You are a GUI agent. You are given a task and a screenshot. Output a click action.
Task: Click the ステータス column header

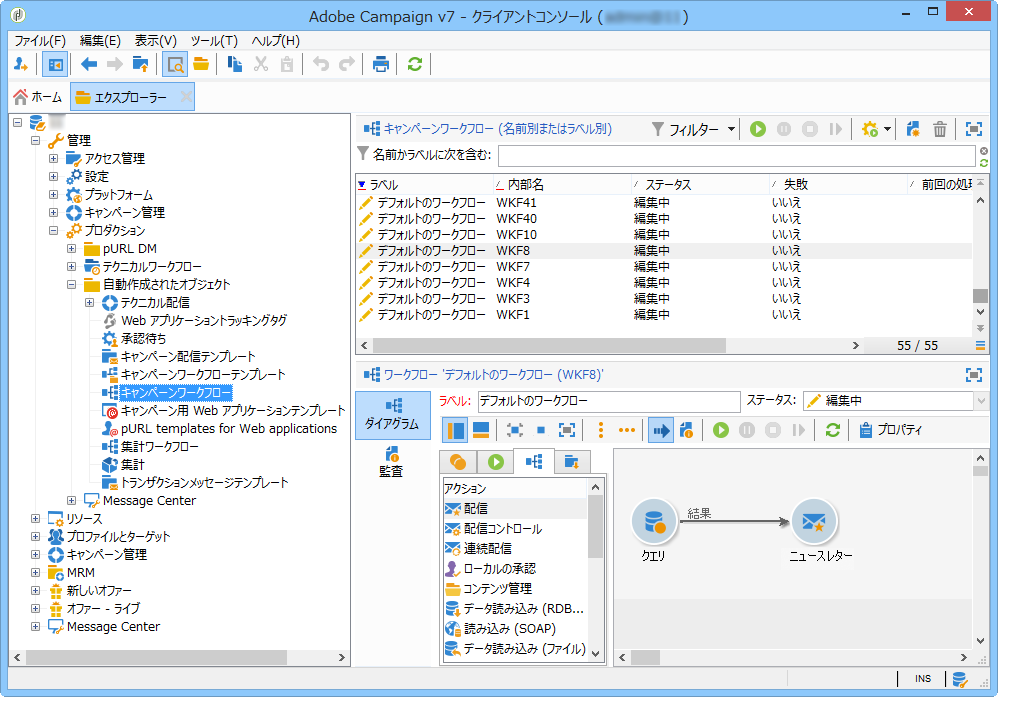point(700,185)
